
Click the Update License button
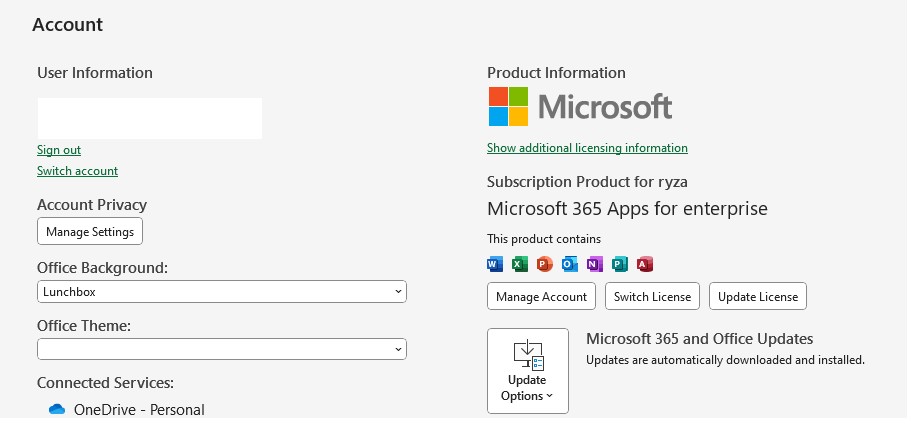point(758,296)
